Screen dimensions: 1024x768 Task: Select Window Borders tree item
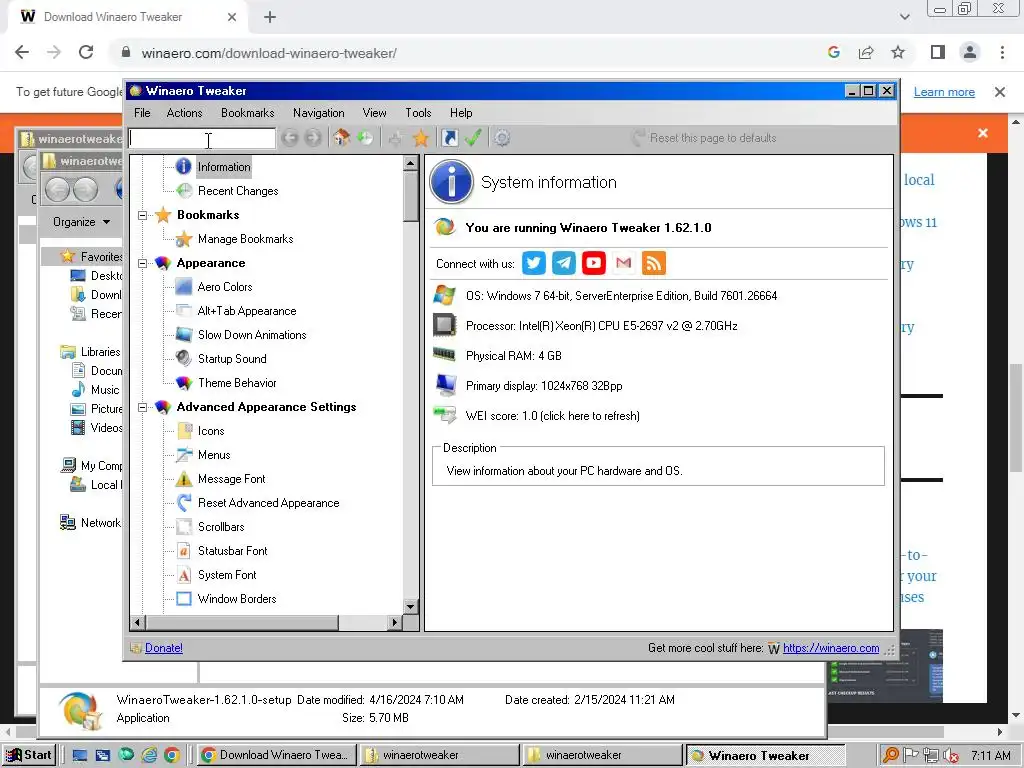pyautogui.click(x=237, y=599)
